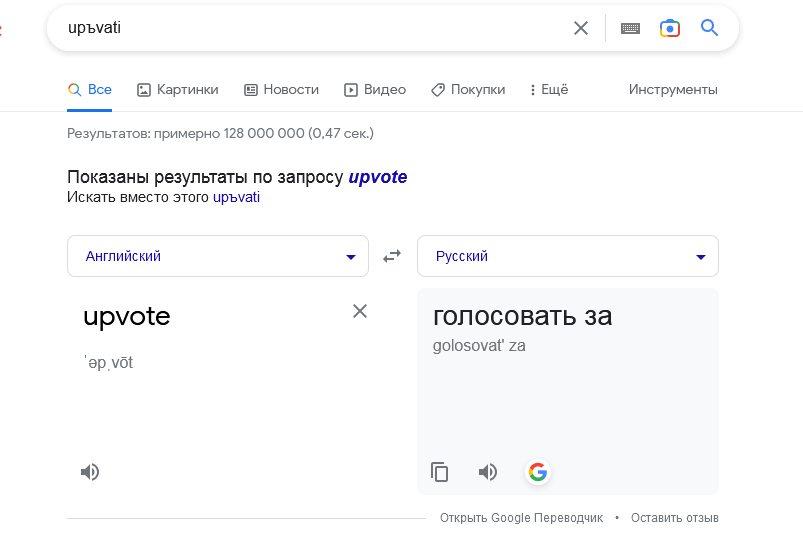Click Оставить отзыв feedback link
Viewport: 803px width, 539px height.
(x=674, y=518)
